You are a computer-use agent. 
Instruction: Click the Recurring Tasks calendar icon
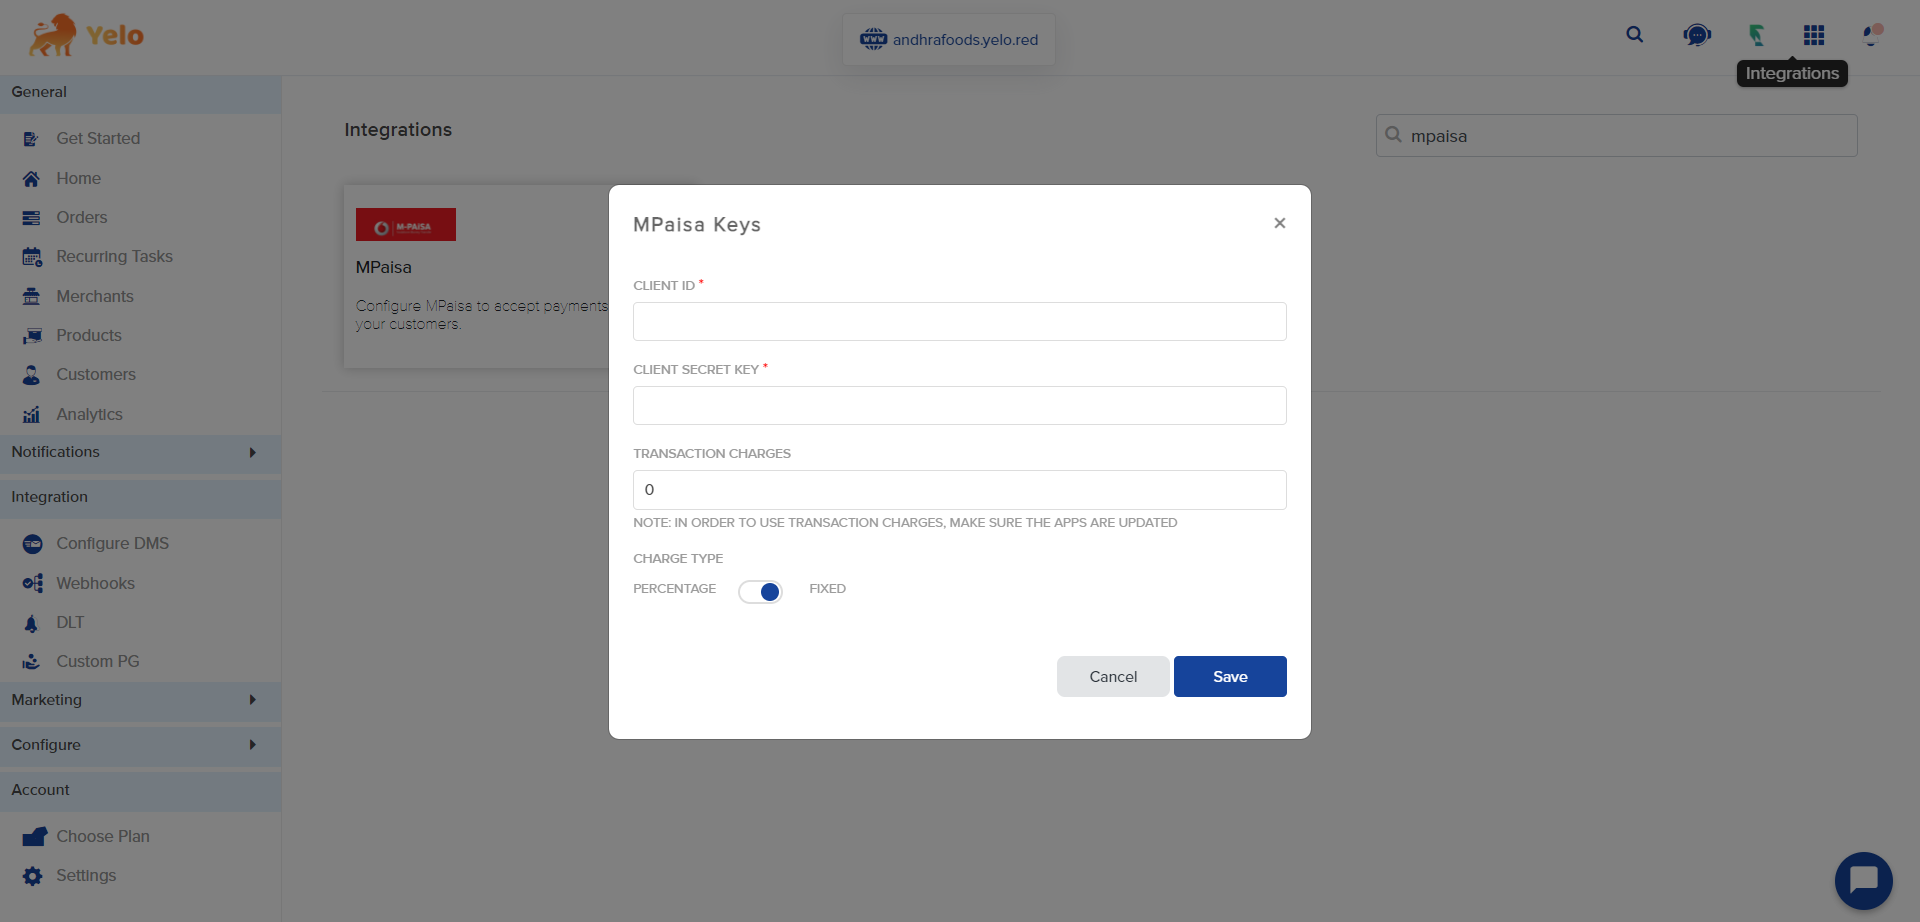point(32,257)
